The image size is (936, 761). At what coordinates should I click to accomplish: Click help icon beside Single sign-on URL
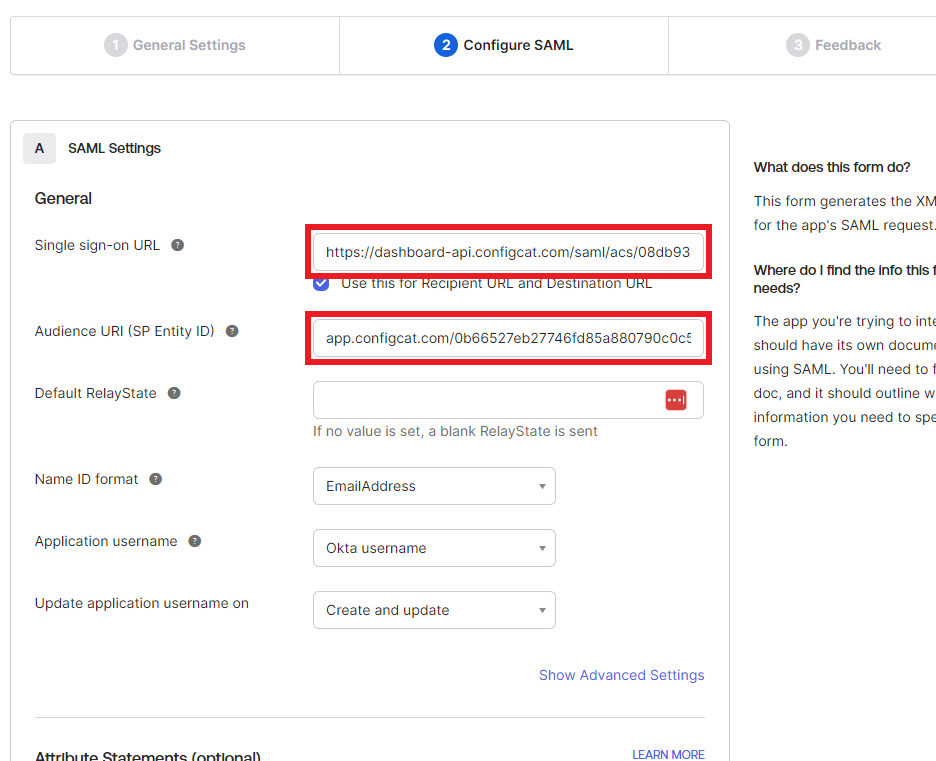178,245
